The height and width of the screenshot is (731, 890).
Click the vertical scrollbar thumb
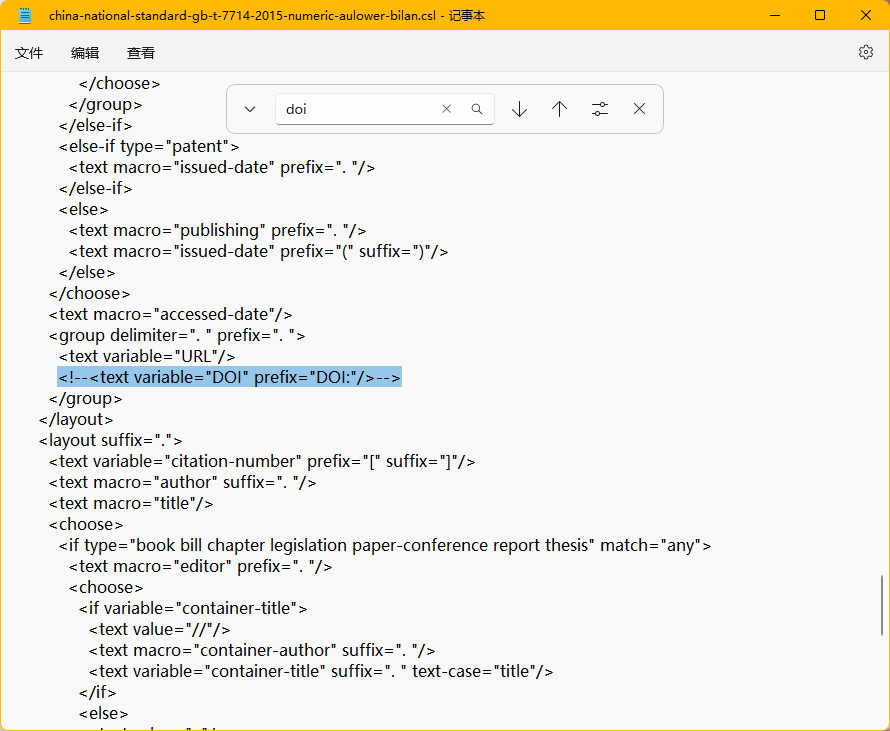tap(881, 605)
